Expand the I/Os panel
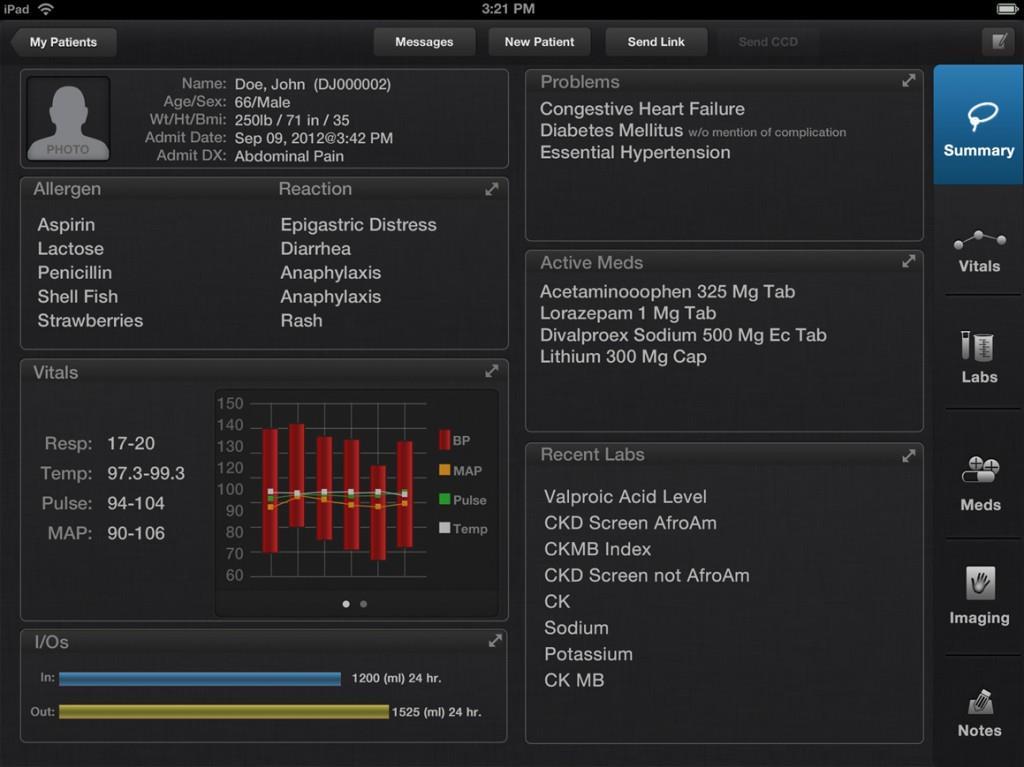This screenshot has height=767, width=1024. [495, 641]
